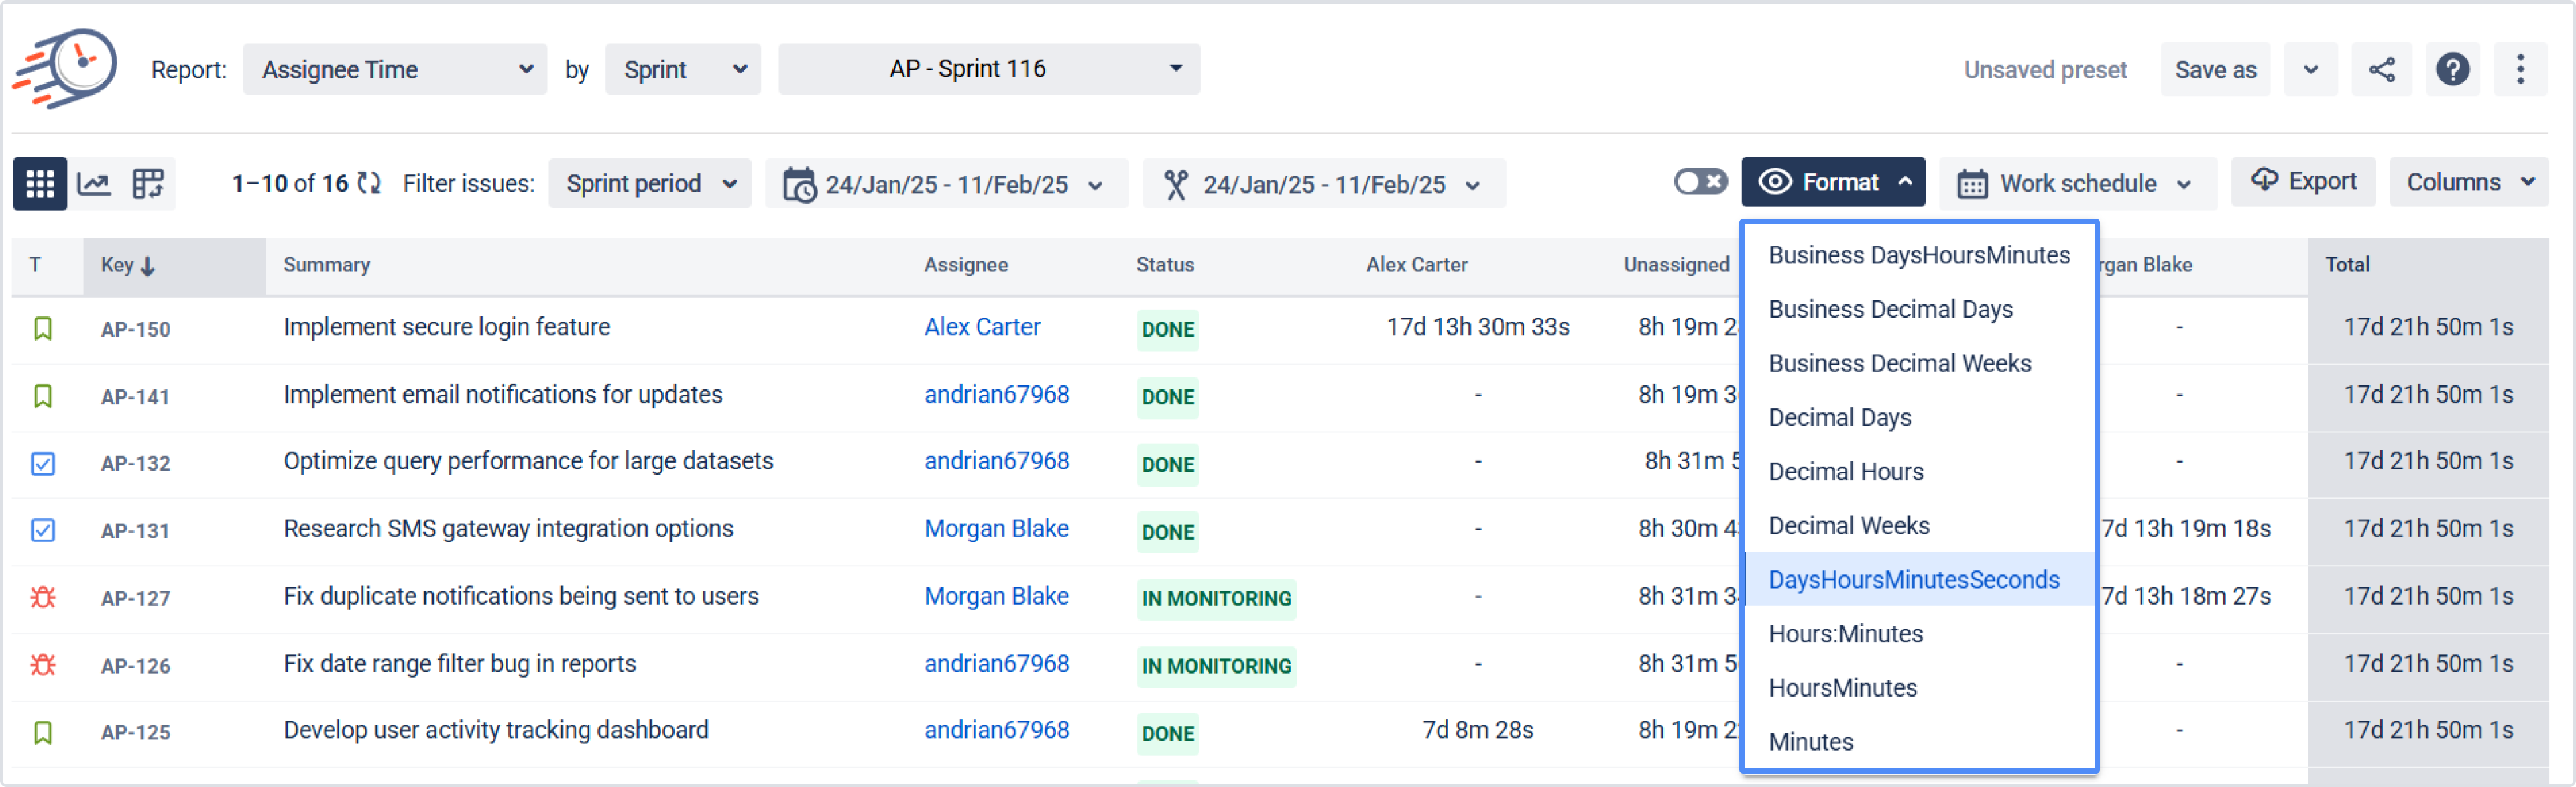Click the Save as button
The image size is (2576, 787).
[x=2215, y=70]
